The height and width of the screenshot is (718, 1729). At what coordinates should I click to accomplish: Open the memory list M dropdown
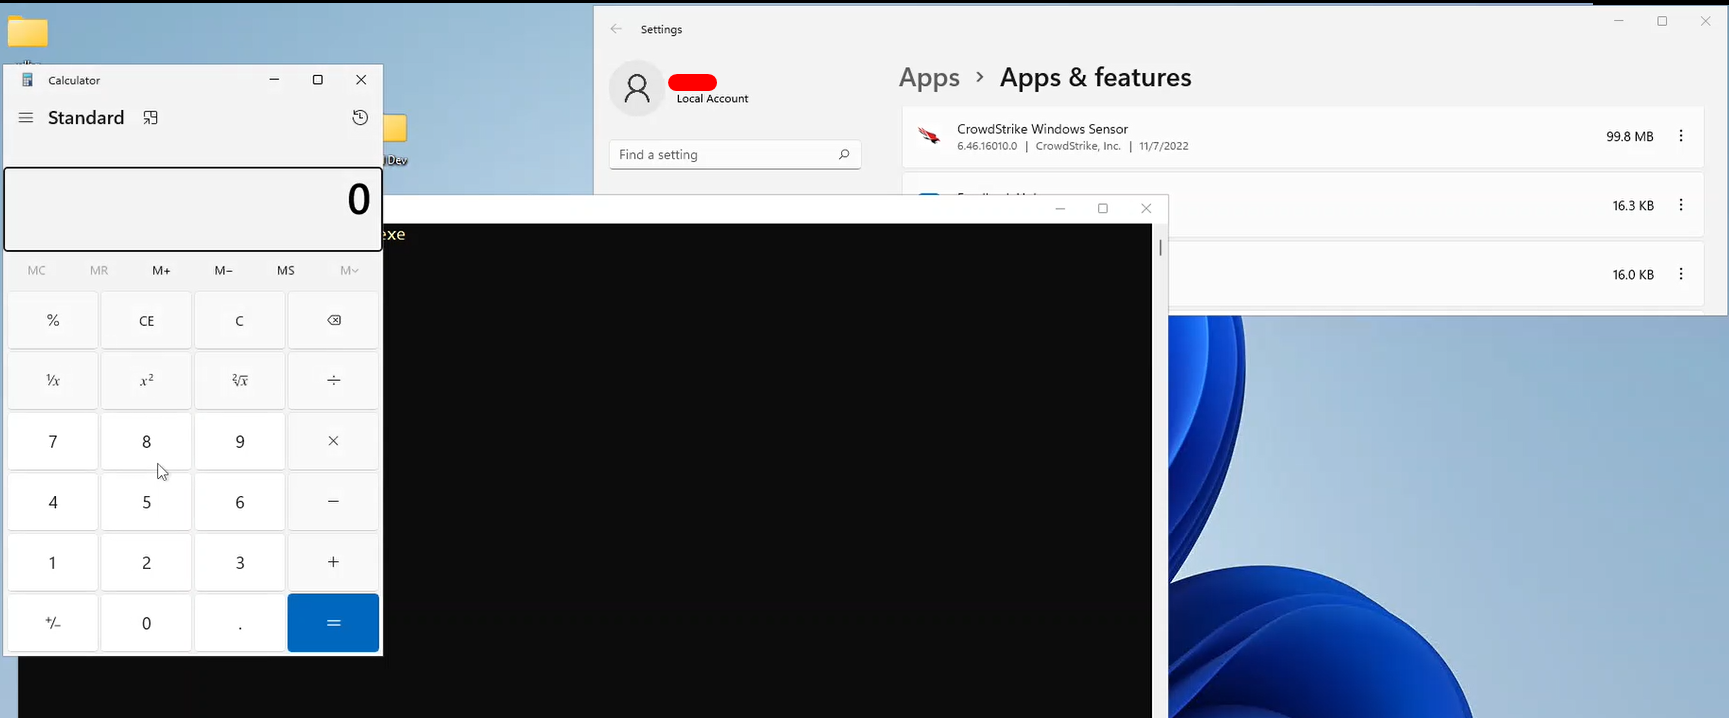pos(349,270)
